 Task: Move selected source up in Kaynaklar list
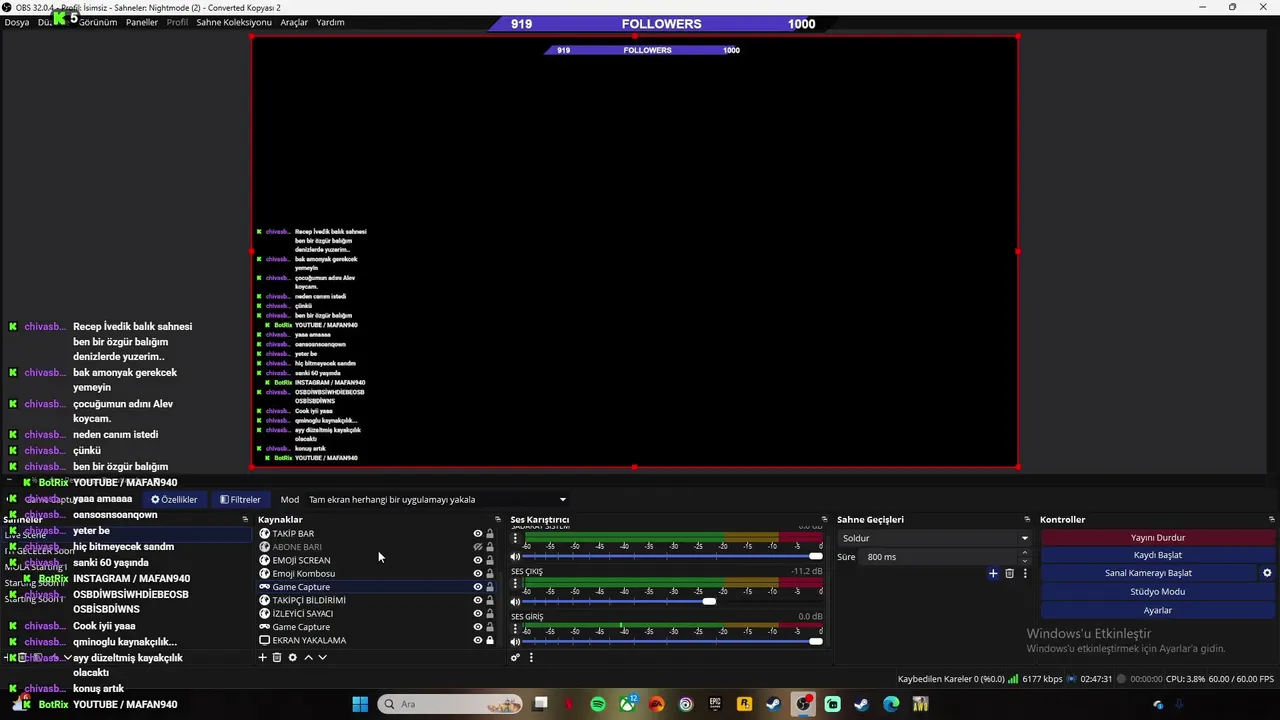[x=308, y=657]
